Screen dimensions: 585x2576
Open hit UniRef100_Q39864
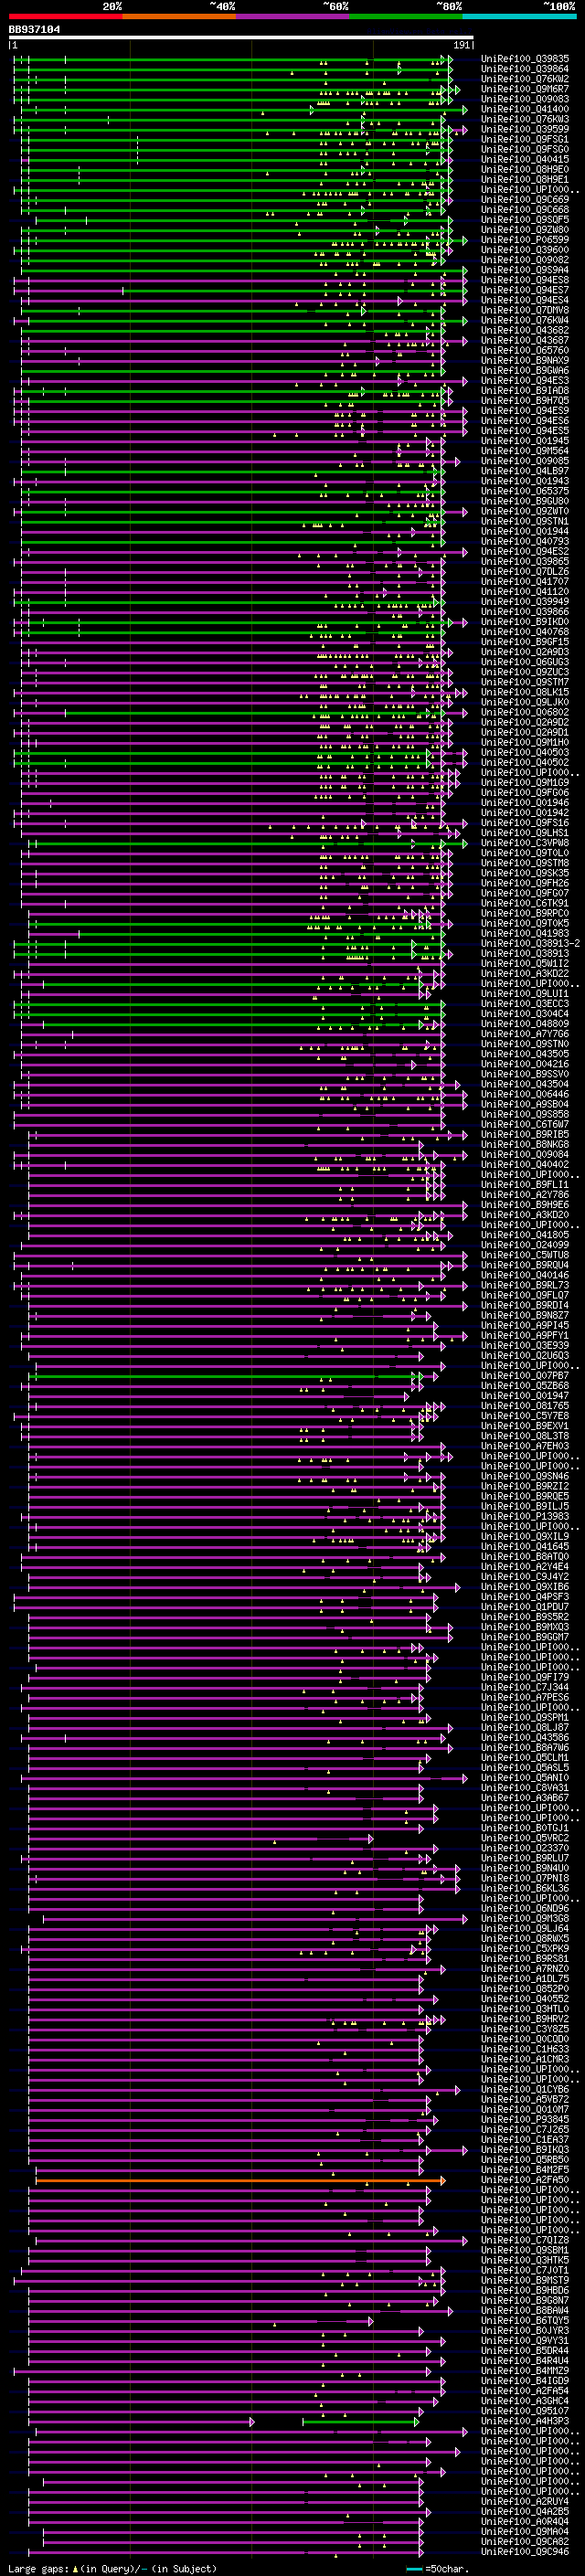[525, 69]
